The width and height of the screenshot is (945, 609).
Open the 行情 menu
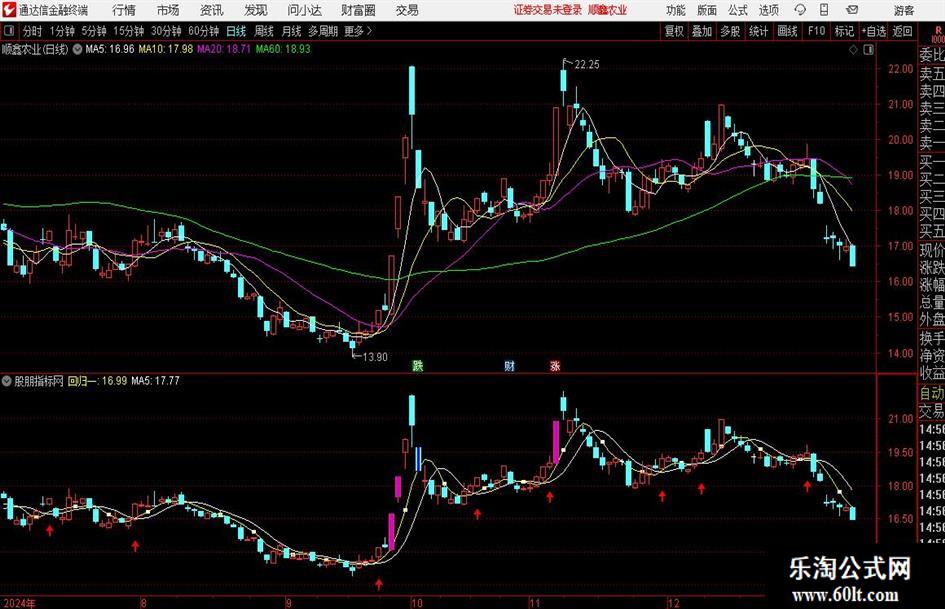coord(124,10)
